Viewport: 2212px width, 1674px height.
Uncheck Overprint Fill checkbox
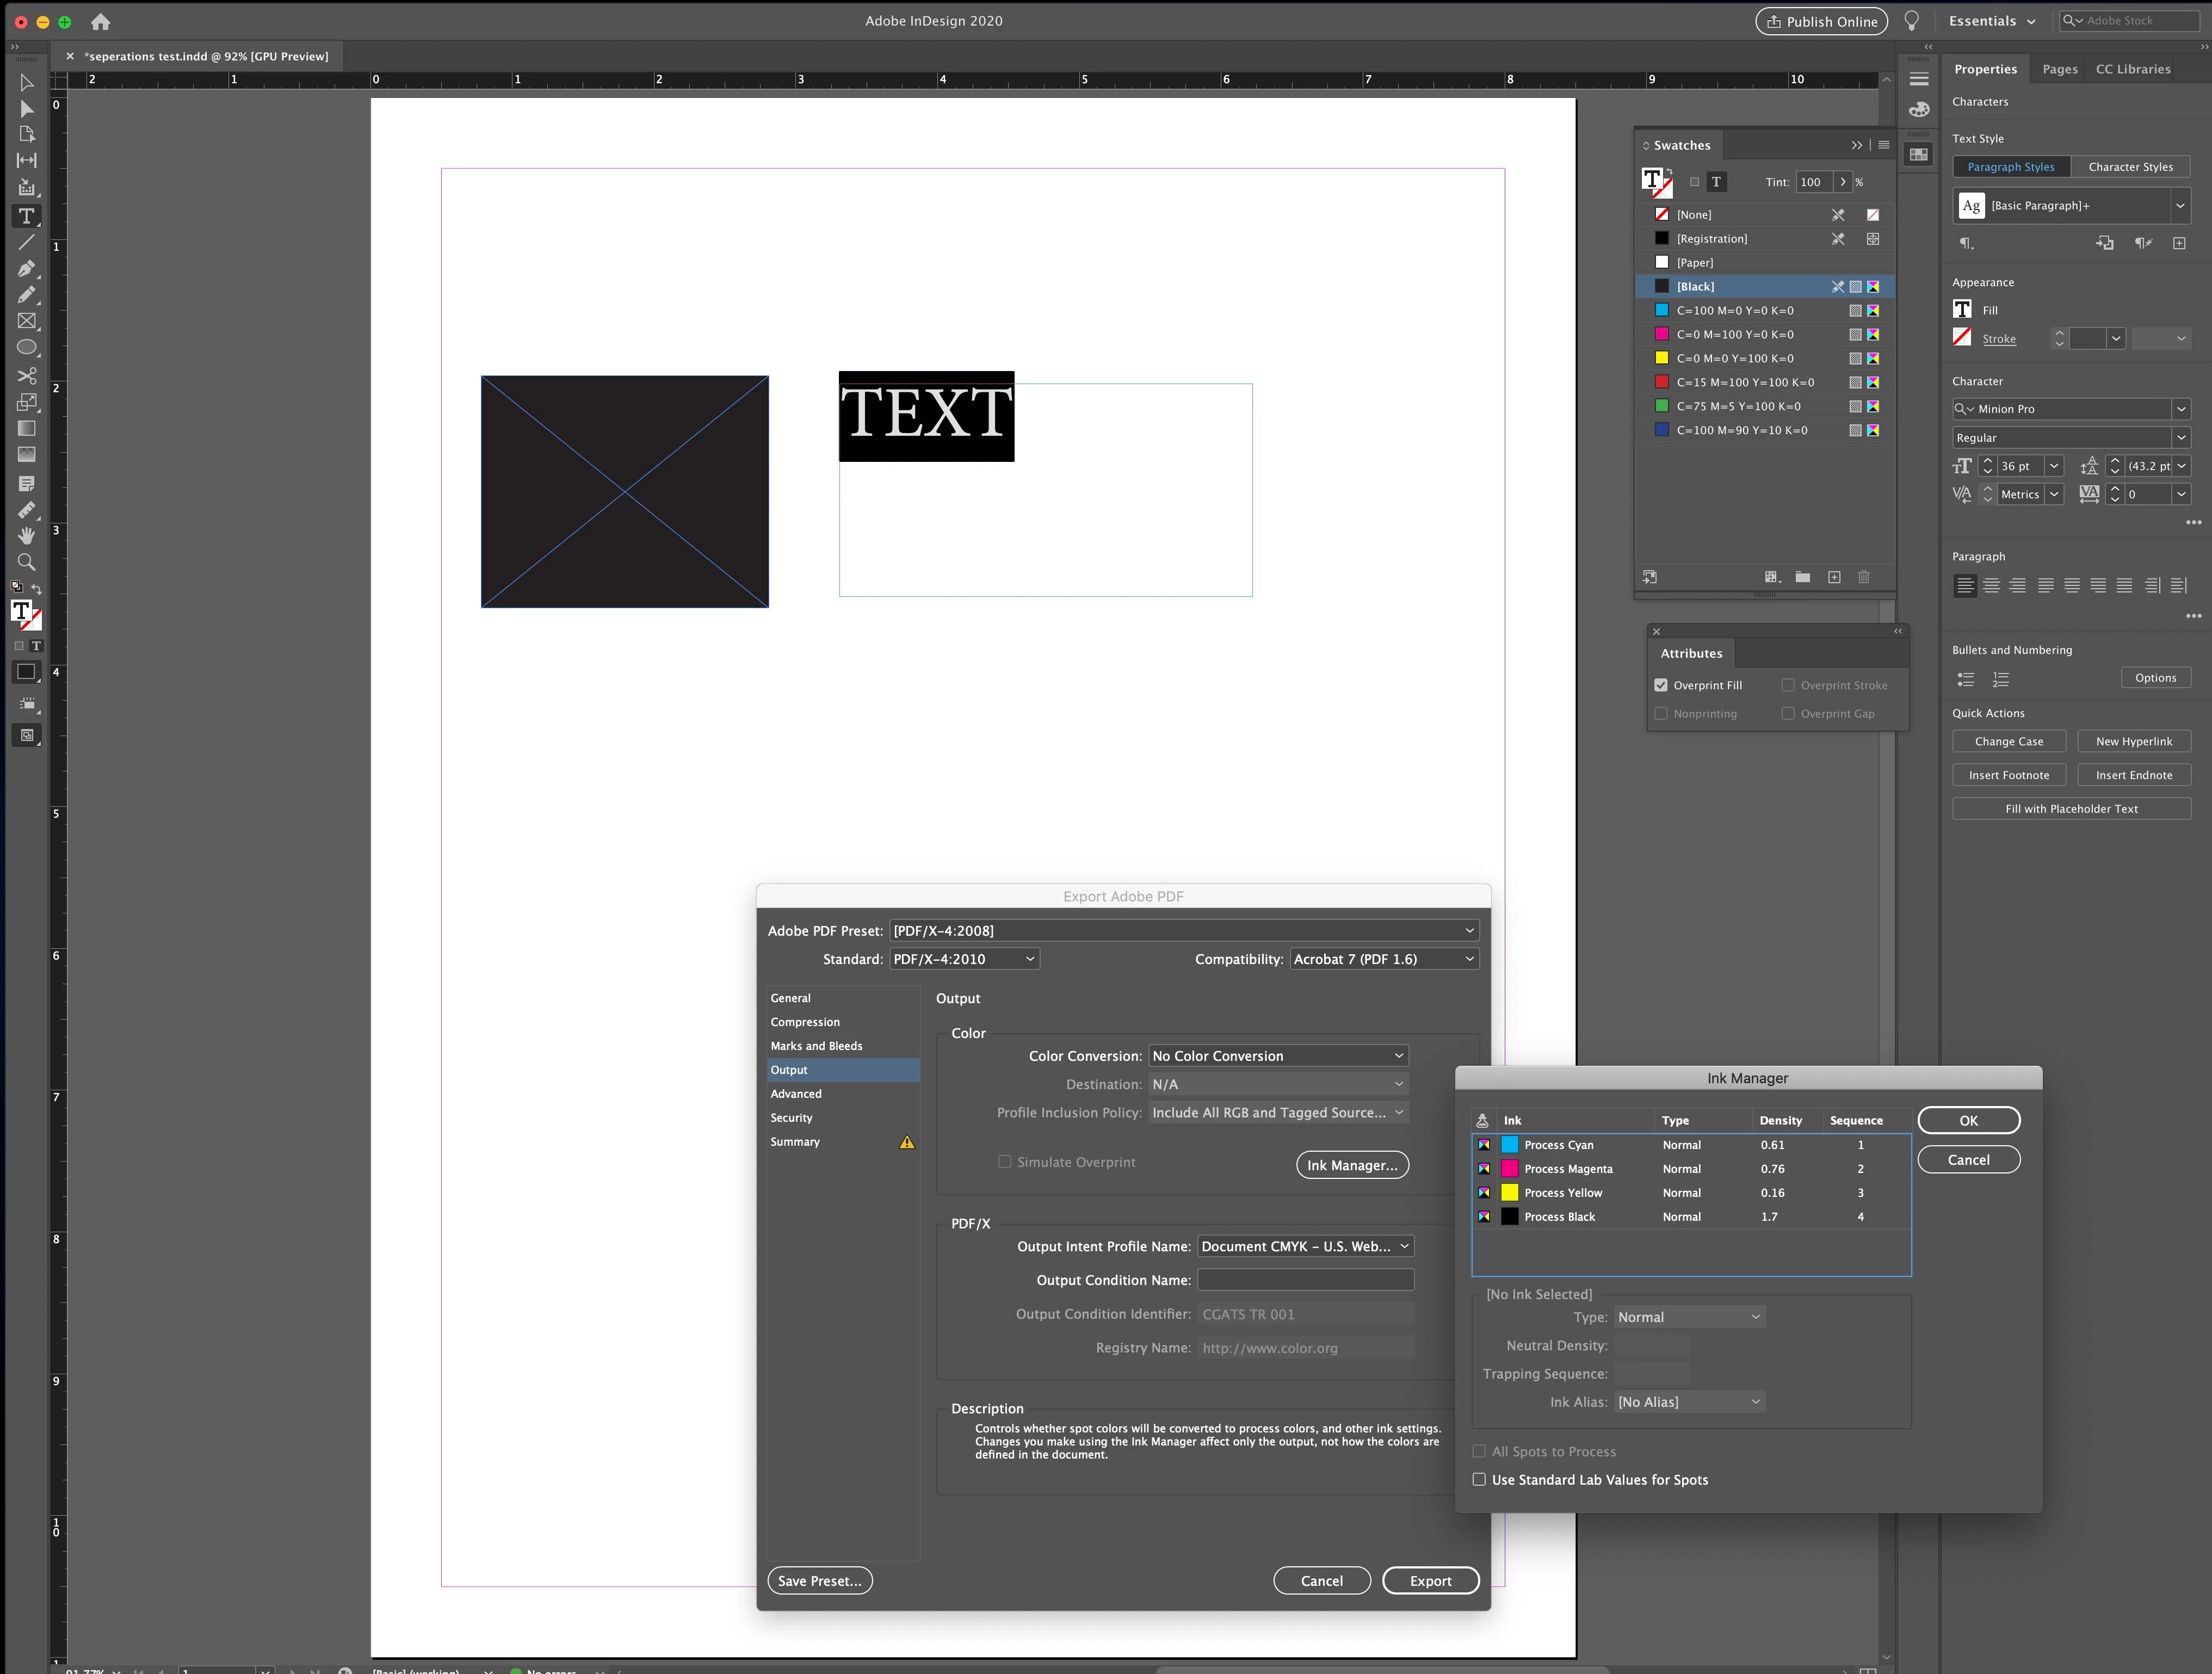(x=1661, y=685)
